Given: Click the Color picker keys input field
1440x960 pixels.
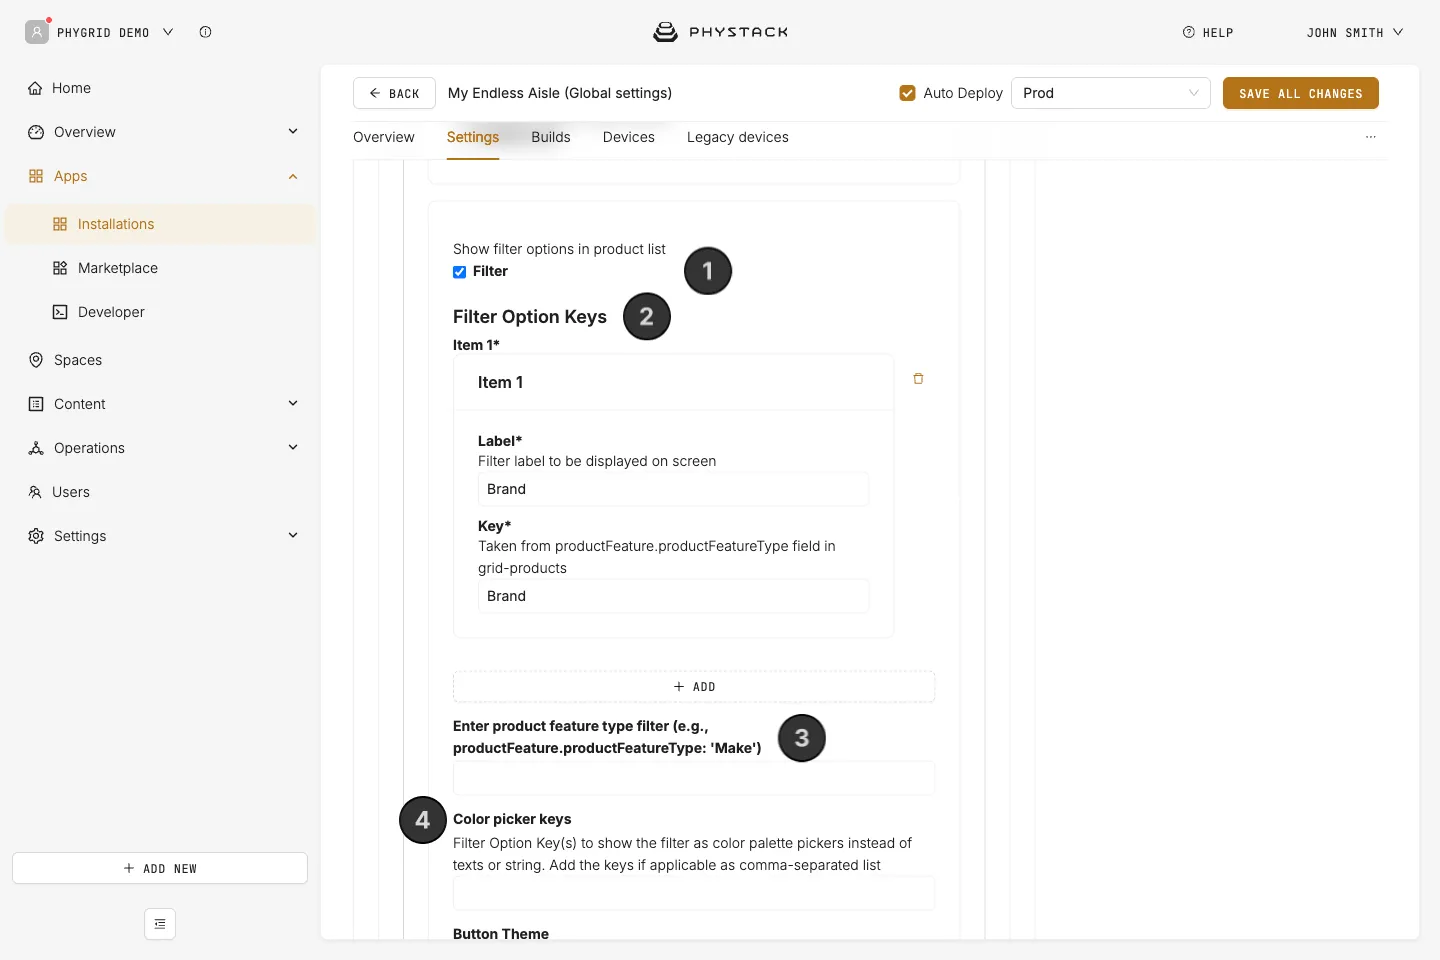Looking at the screenshot, I should coord(694,893).
